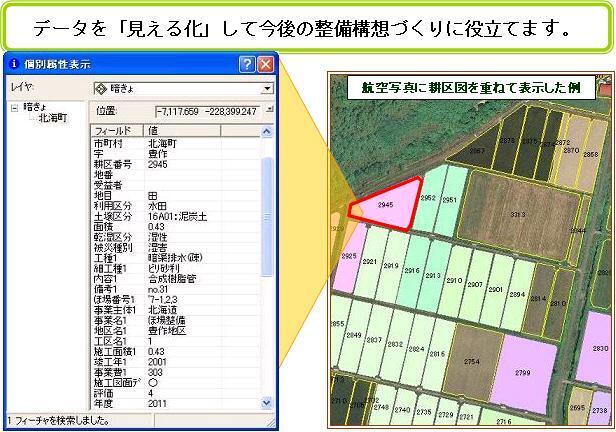
Task: Select the 細工種1 row value ビリ砂利
Action: tap(164, 269)
